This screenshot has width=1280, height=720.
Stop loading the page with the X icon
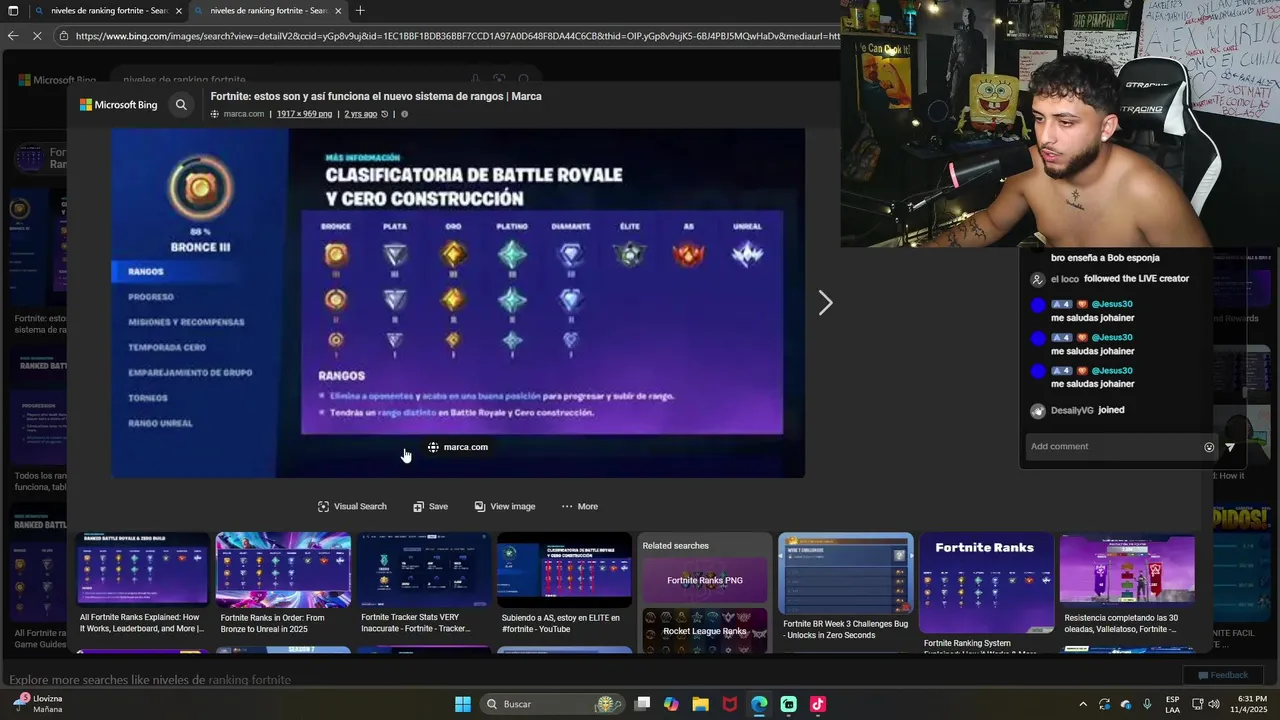click(37, 36)
